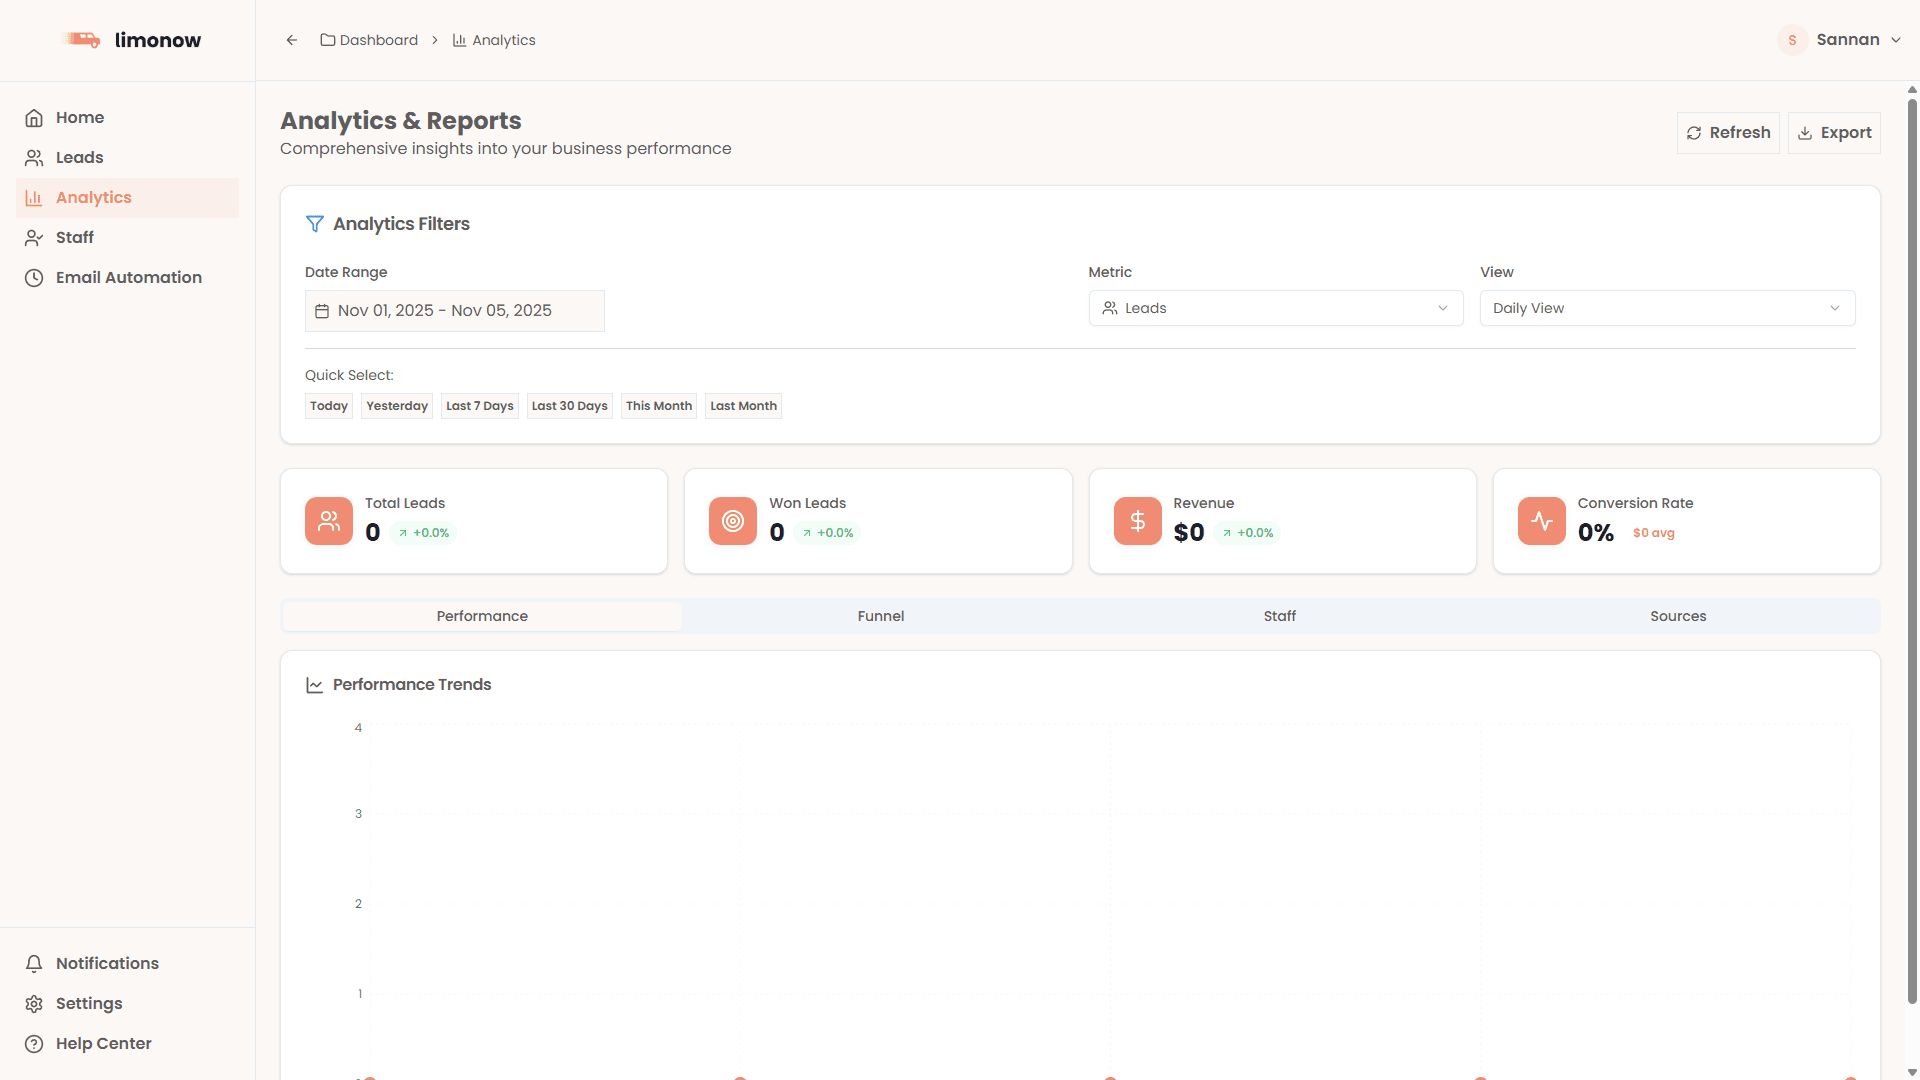Switch to the Sources tab
1920x1080 pixels.
click(x=1678, y=616)
